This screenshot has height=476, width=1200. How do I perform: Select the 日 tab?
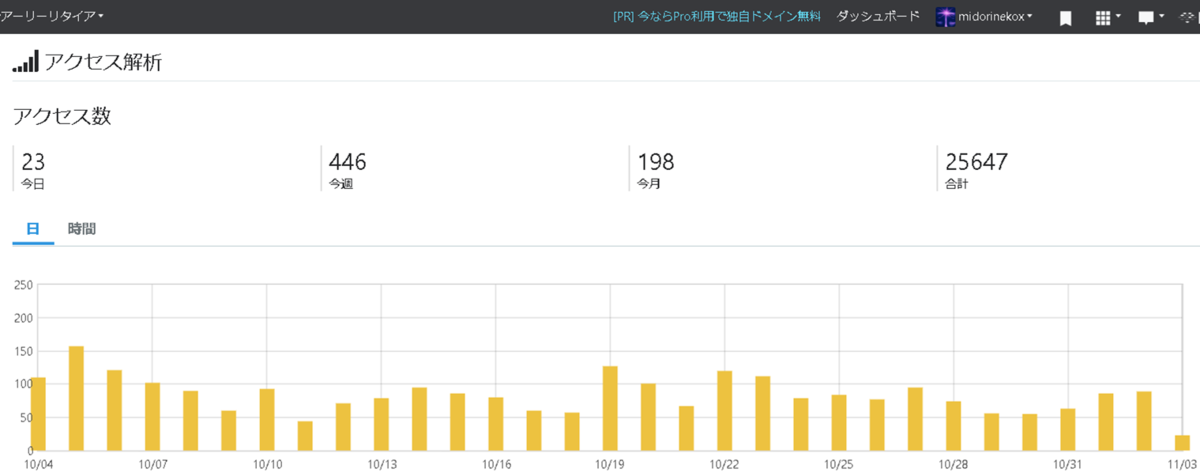tap(33, 229)
